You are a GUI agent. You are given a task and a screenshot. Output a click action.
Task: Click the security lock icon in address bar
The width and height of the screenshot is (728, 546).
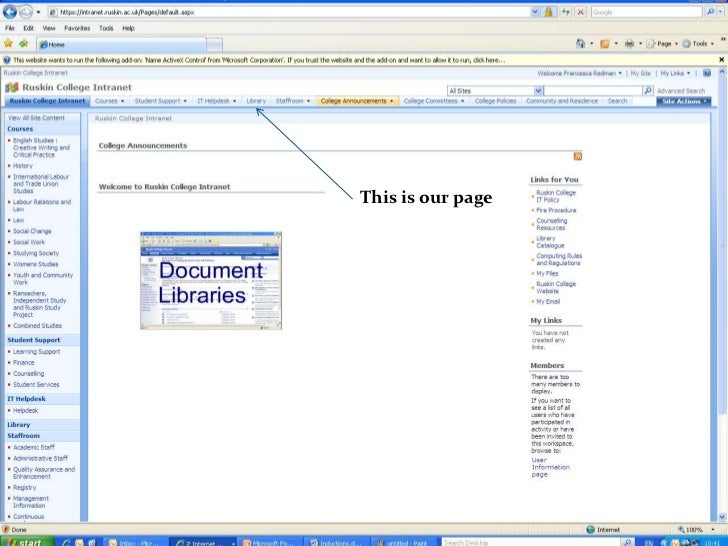point(549,12)
